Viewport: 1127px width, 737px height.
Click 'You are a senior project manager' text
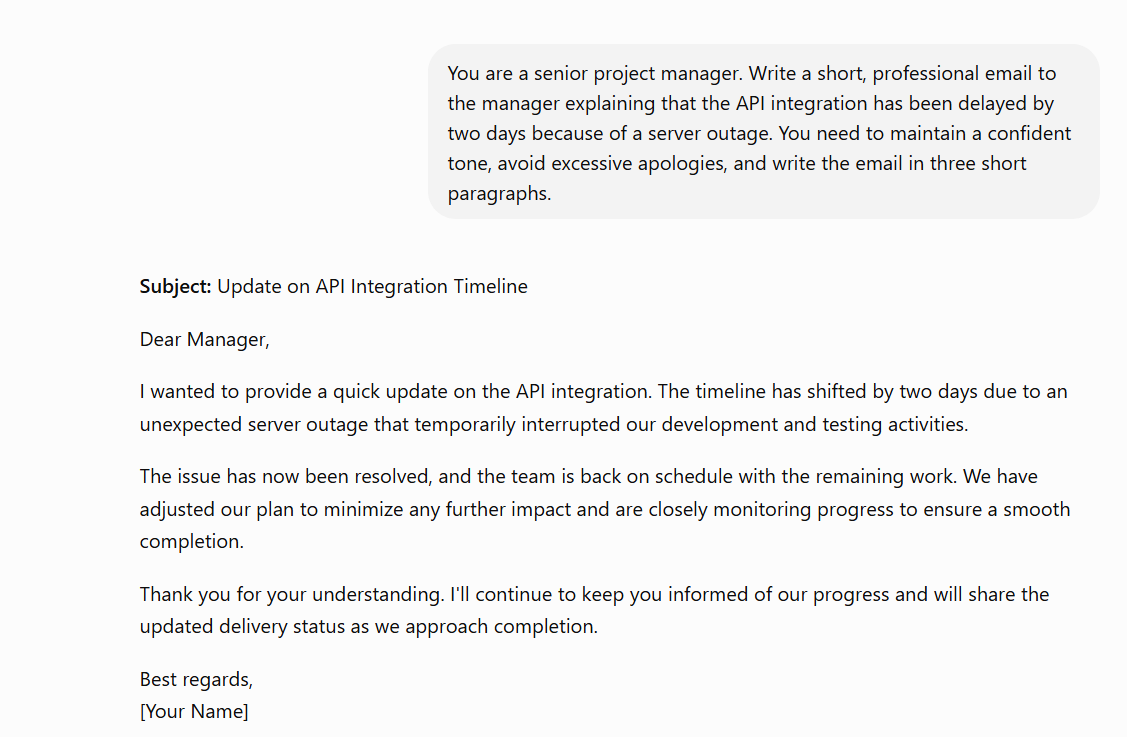[595, 73]
